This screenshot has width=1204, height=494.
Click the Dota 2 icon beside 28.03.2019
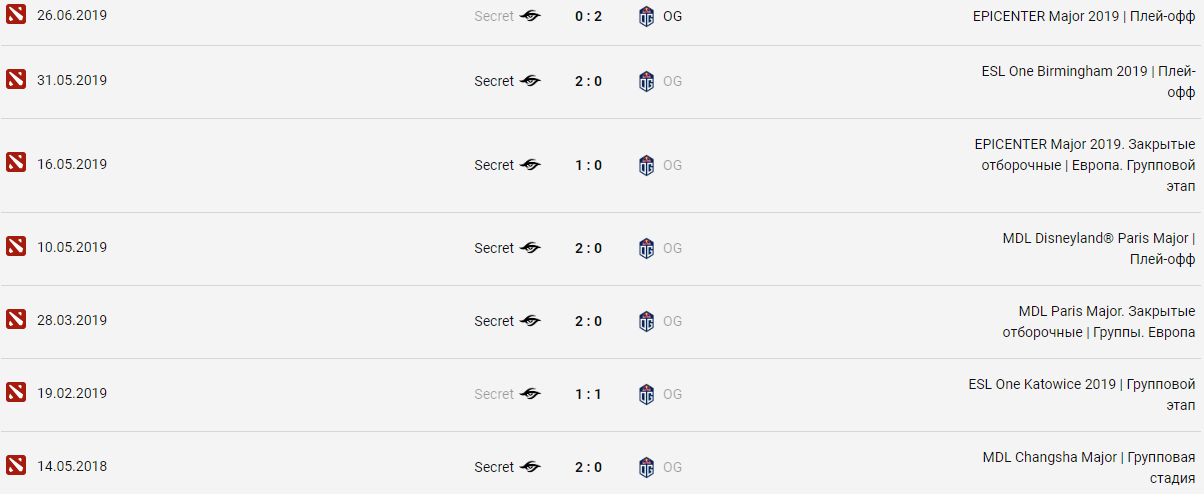[15, 320]
